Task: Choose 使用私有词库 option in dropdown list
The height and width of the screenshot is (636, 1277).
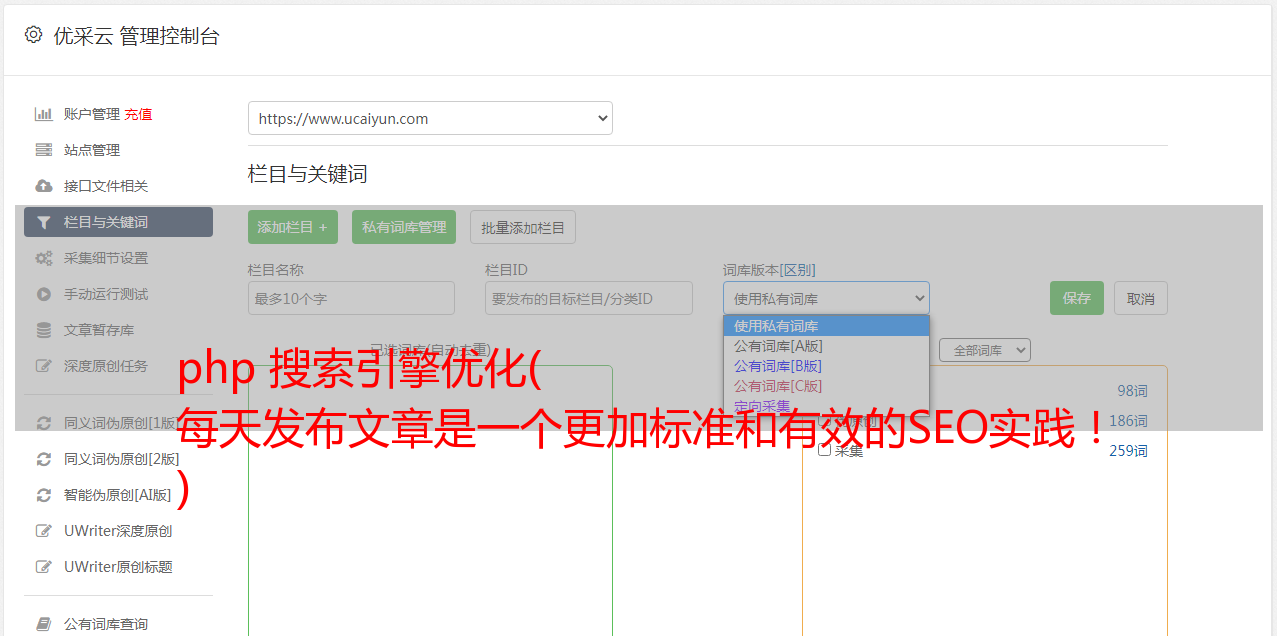Action: pyautogui.click(x=826, y=326)
